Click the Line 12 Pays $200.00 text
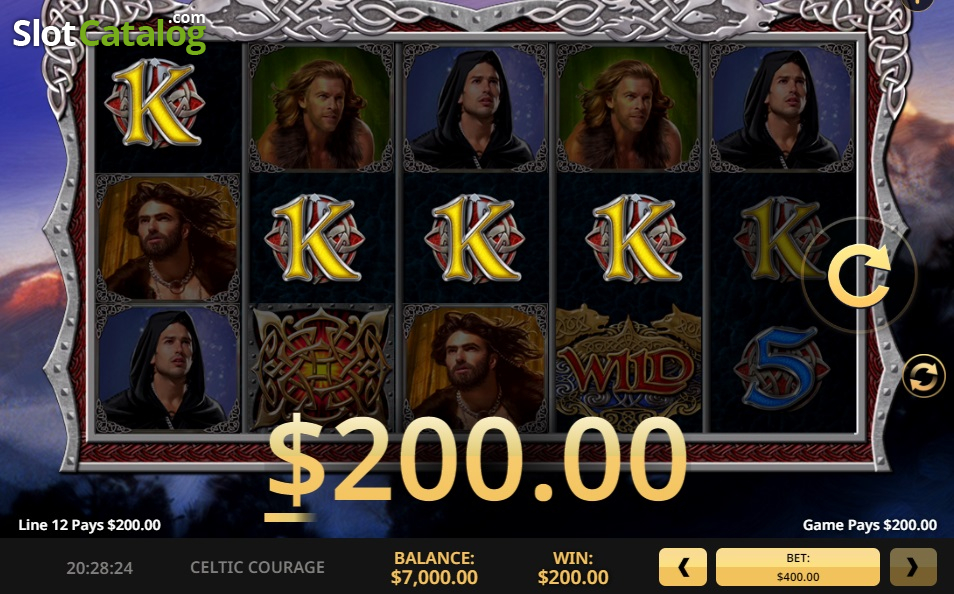Viewport: 954px width, 594px height. (x=89, y=525)
